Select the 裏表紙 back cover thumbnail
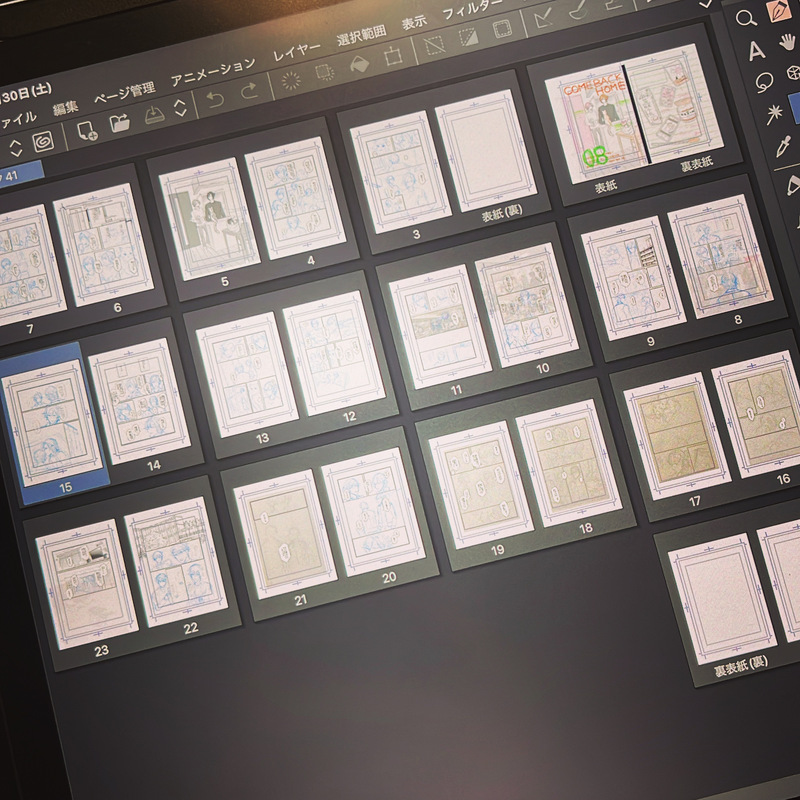This screenshot has height=800, width=800. point(675,104)
